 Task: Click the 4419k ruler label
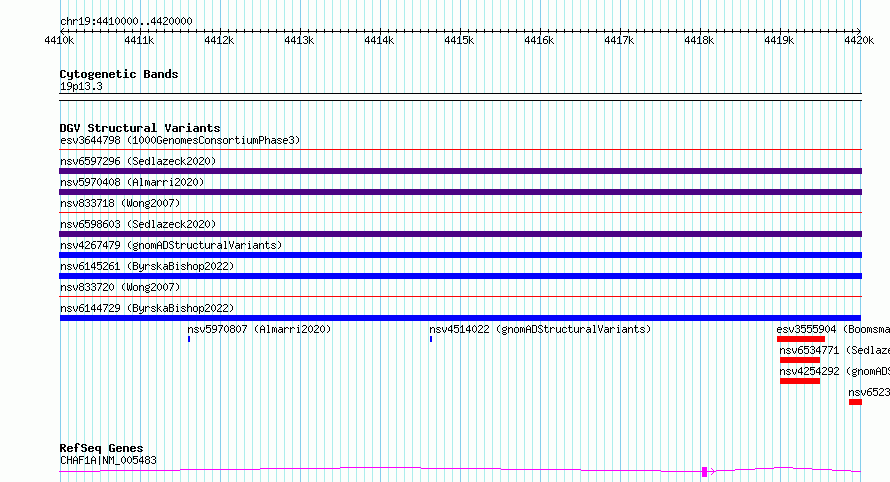[779, 40]
